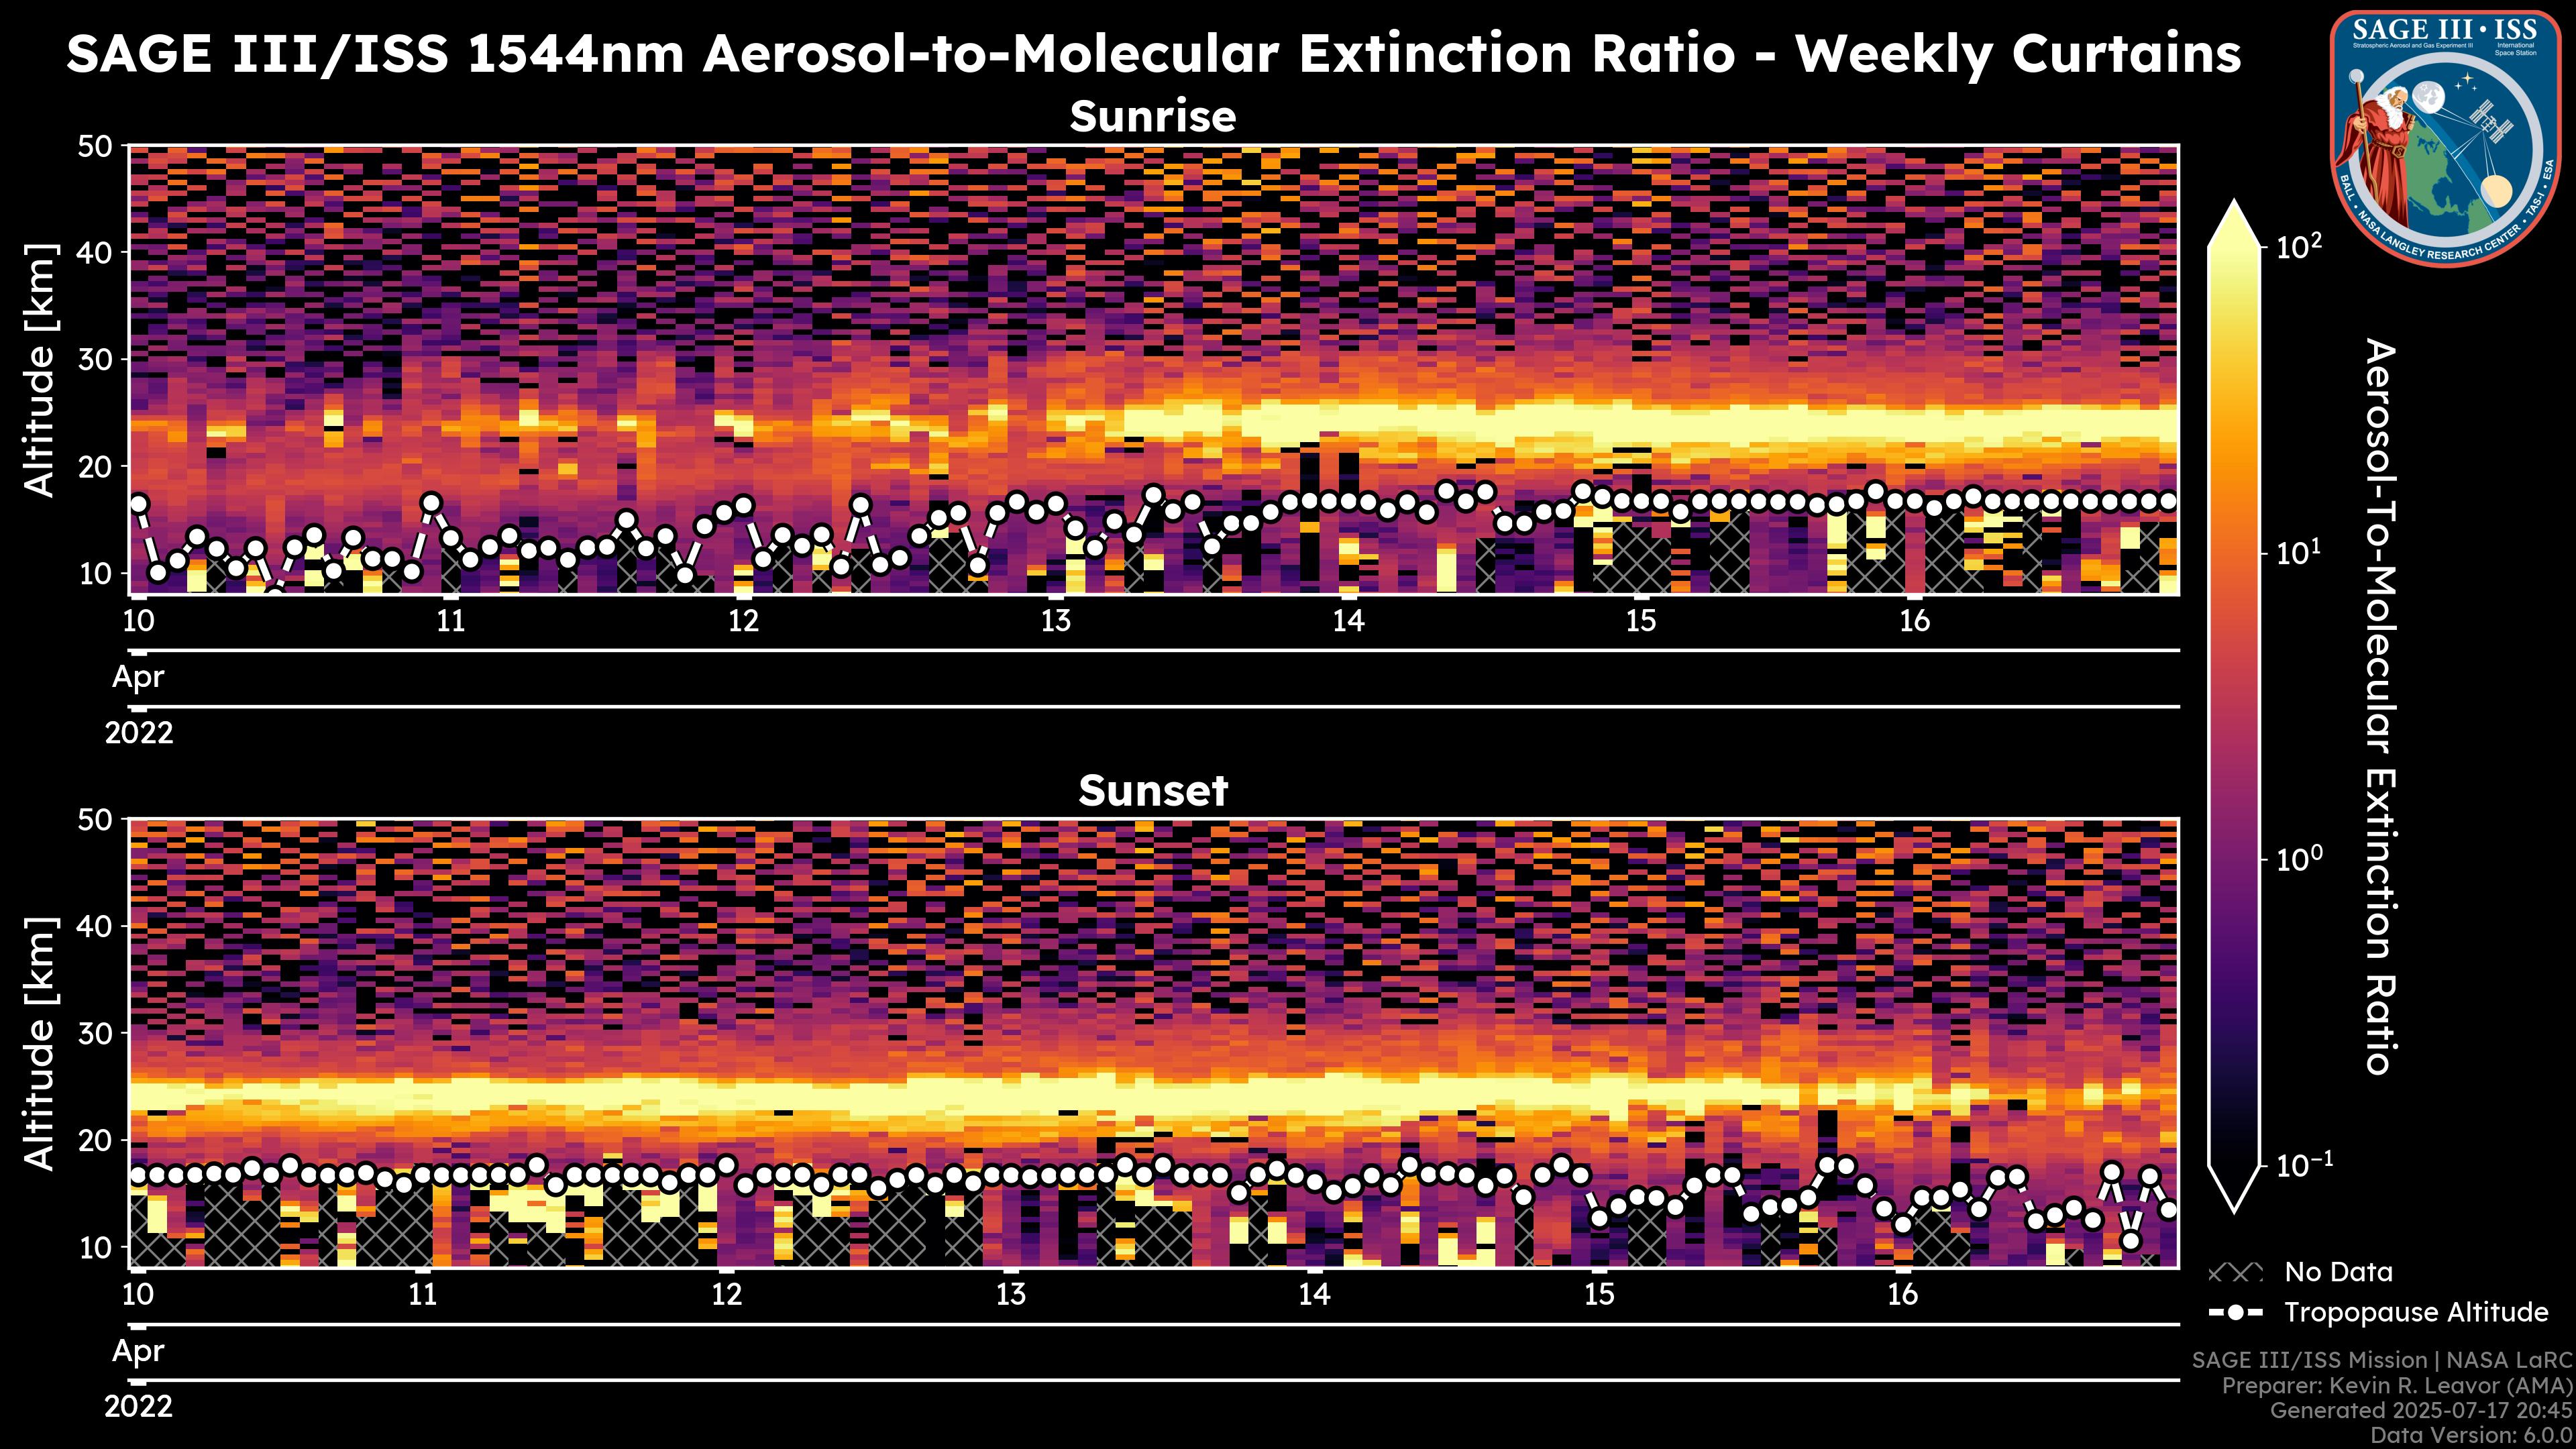Viewport: 2576px width, 1449px height.
Task: Click the main figure title text
Action: tap(1152, 54)
